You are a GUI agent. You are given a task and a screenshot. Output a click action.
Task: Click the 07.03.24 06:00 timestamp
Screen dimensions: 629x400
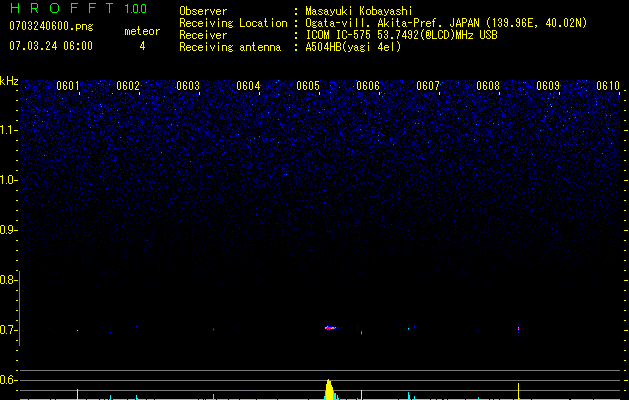(x=50, y=46)
